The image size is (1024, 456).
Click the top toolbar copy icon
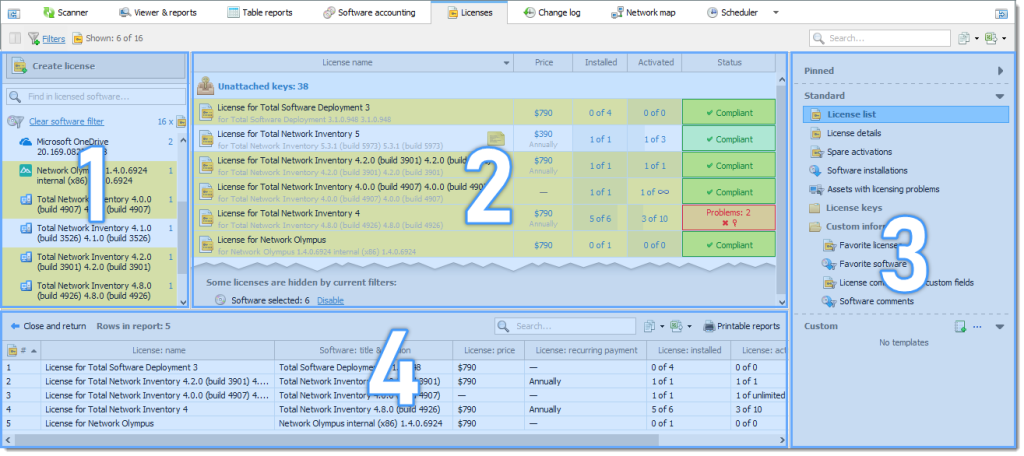click(x=963, y=39)
